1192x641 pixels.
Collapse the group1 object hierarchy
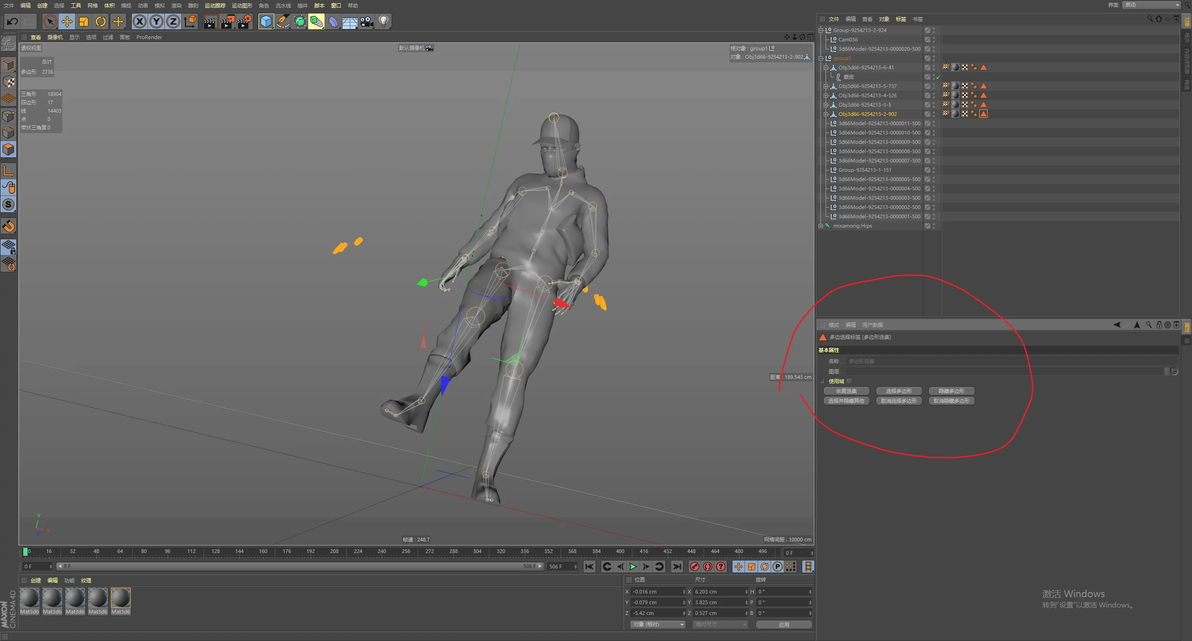coord(821,58)
